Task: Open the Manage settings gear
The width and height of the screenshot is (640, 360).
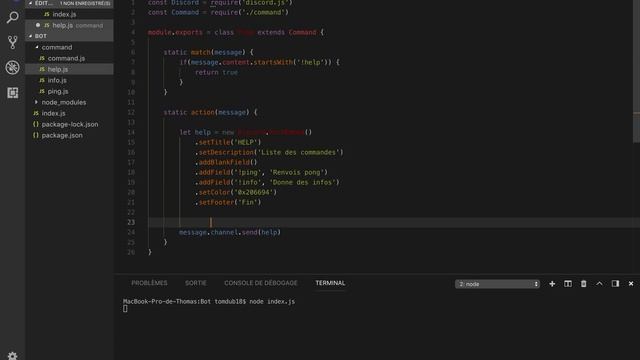Action: (12, 356)
